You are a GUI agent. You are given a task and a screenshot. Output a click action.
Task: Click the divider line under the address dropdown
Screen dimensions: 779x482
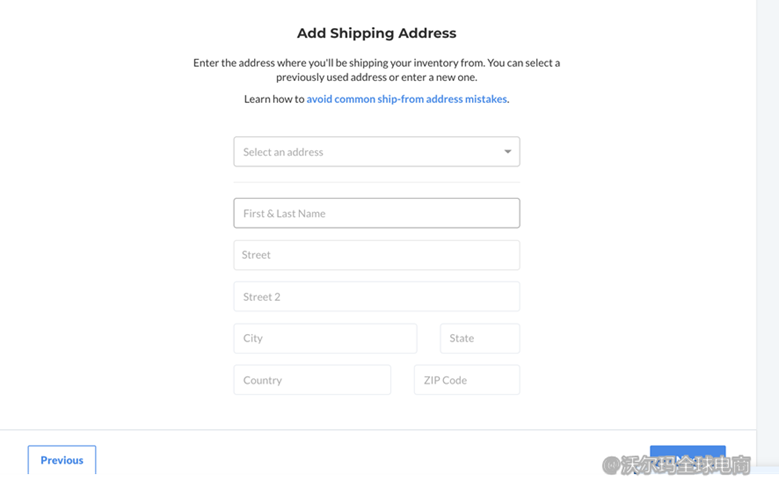point(376,182)
